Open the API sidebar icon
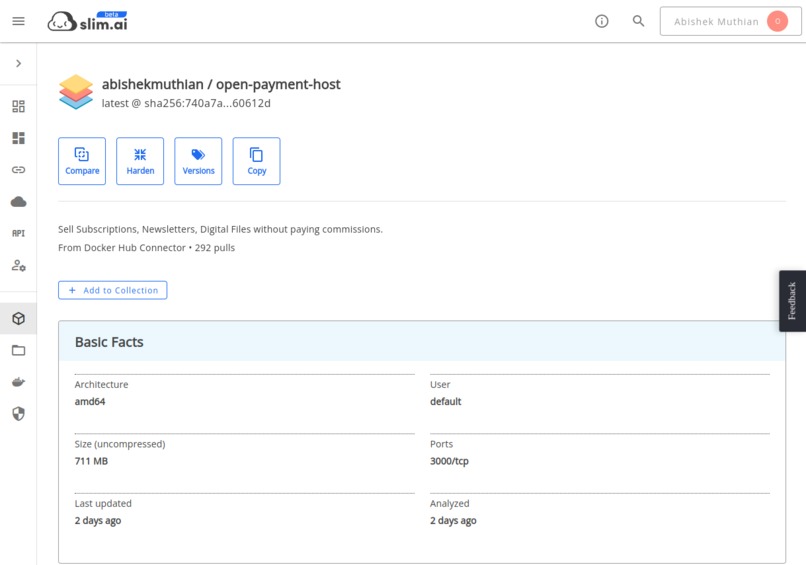This screenshot has width=806, height=565. (19, 233)
